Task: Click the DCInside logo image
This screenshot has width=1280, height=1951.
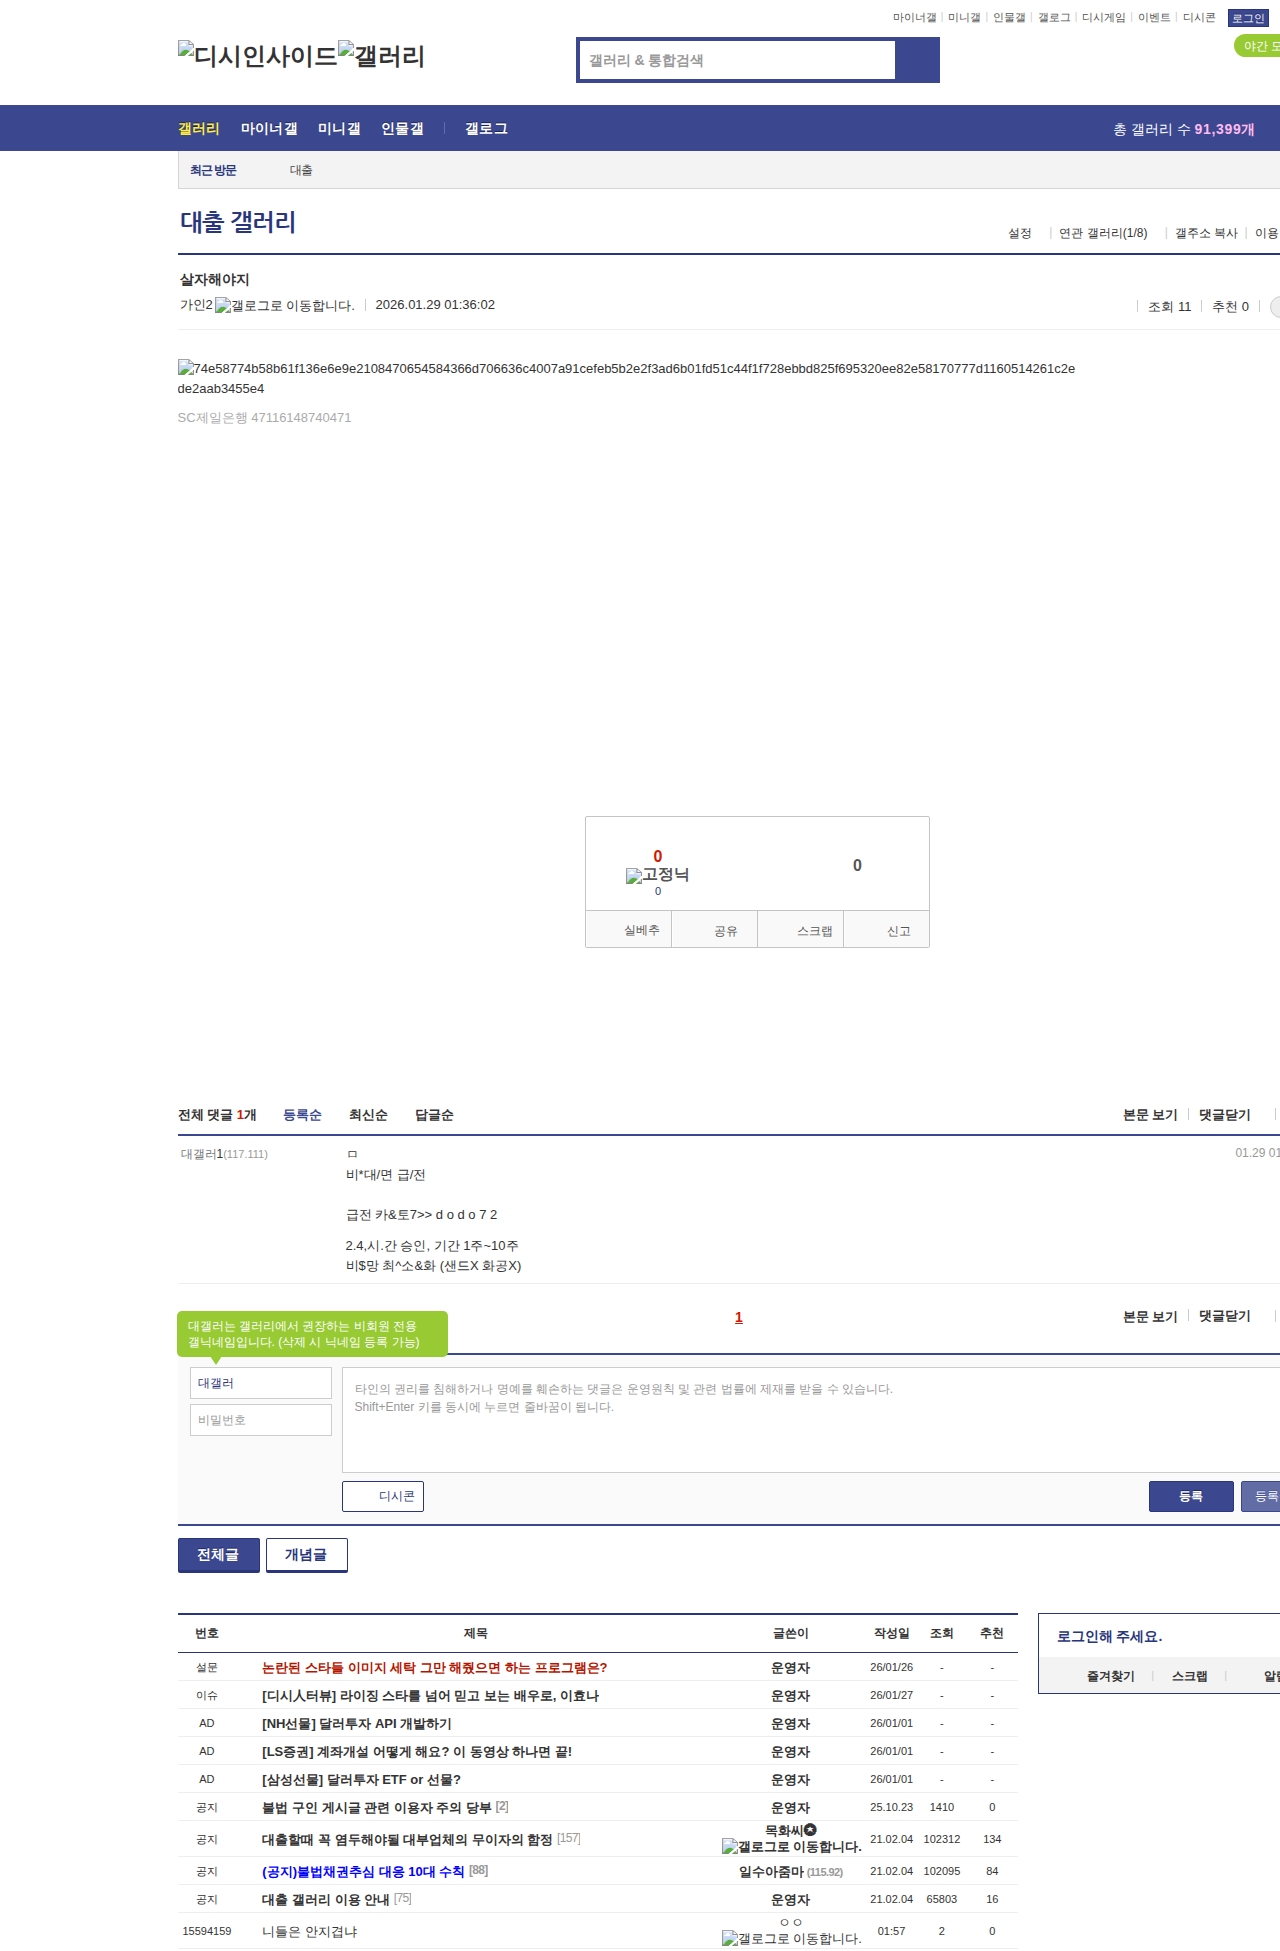Action: [x=258, y=55]
